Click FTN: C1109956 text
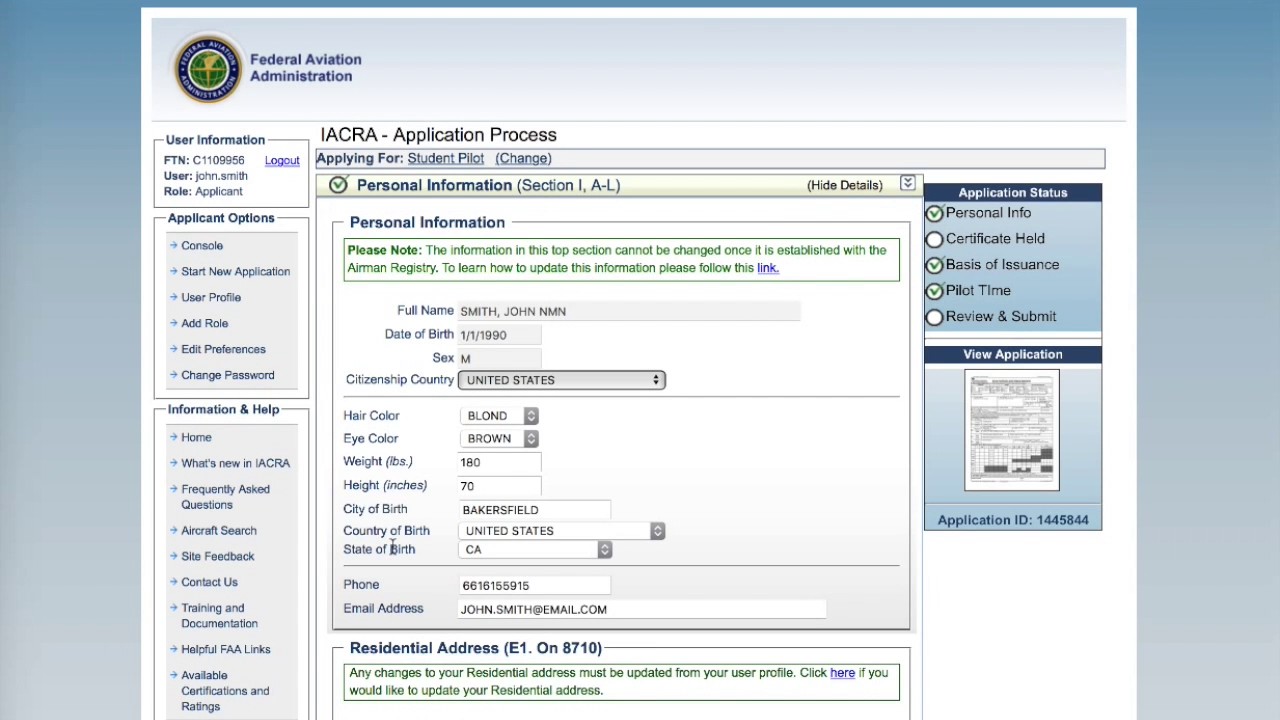Image resolution: width=1280 pixels, height=720 pixels. point(204,160)
